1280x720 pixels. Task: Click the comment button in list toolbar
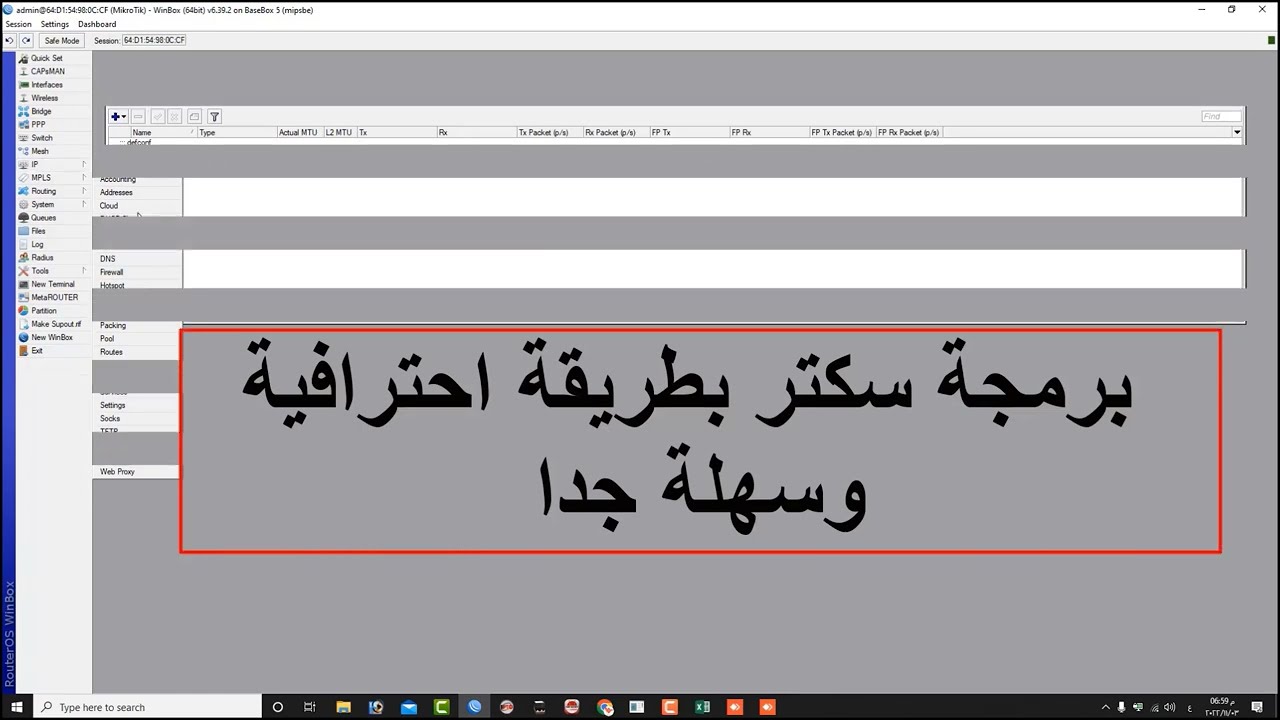pyautogui.click(x=194, y=117)
